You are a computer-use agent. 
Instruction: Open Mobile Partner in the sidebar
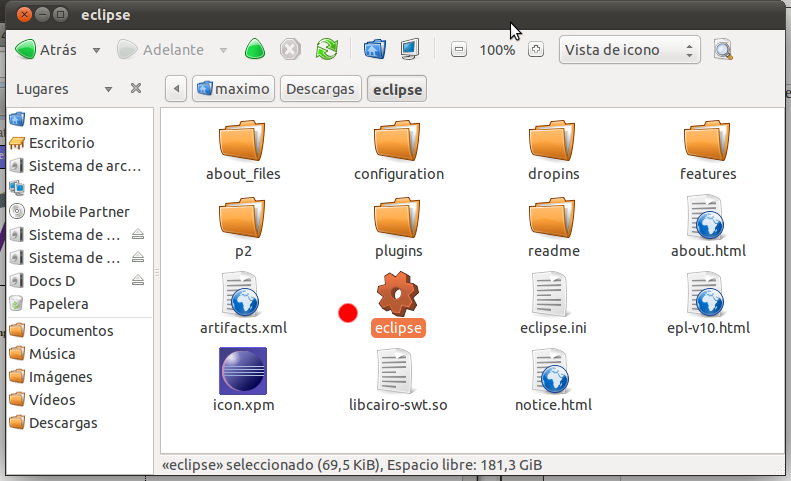point(80,211)
